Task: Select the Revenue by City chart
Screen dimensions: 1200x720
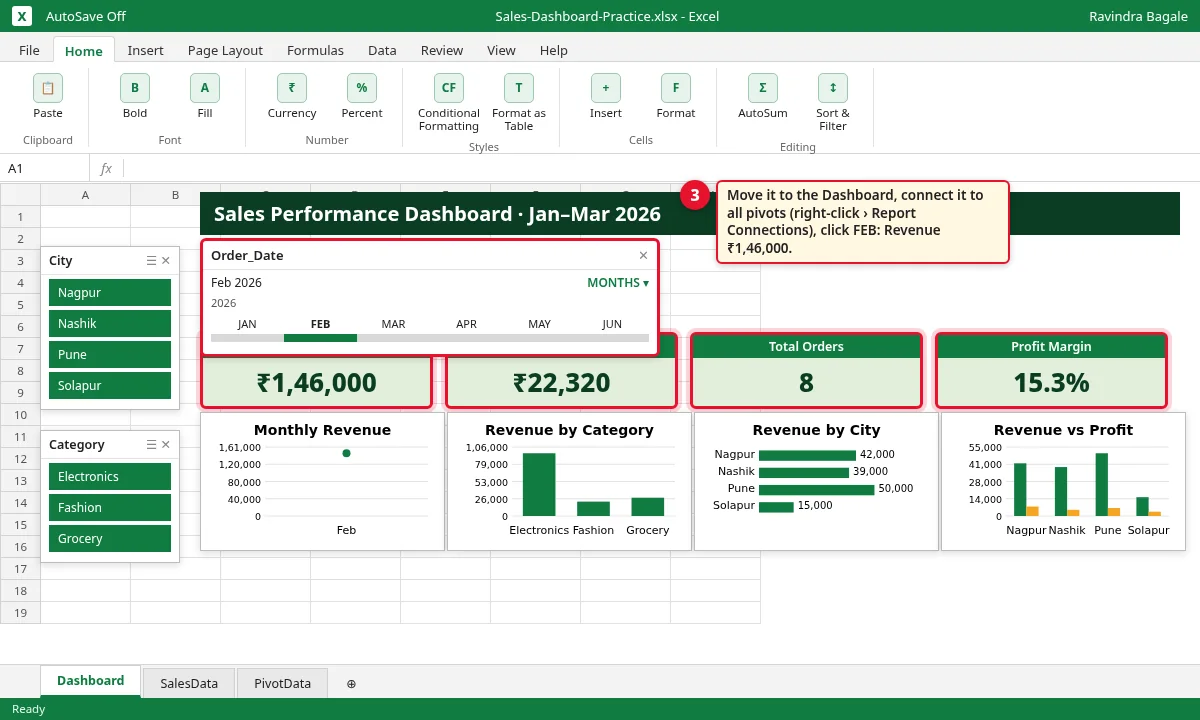Action: [x=816, y=481]
